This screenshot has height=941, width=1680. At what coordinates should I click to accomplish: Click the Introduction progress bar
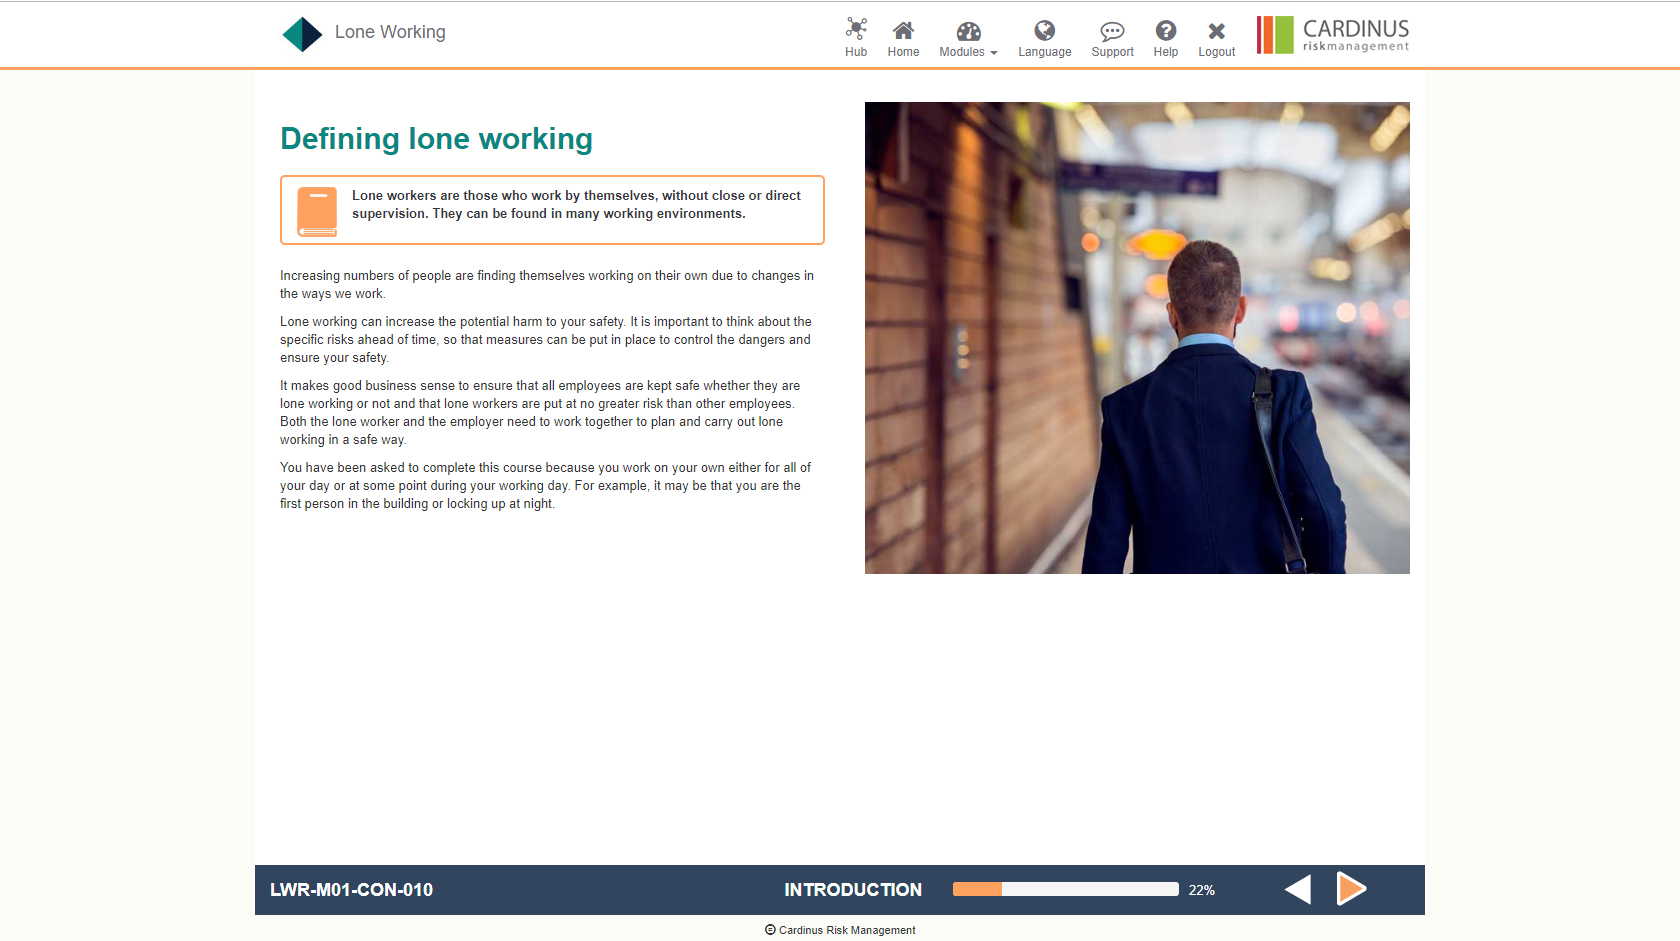[x=1065, y=889]
